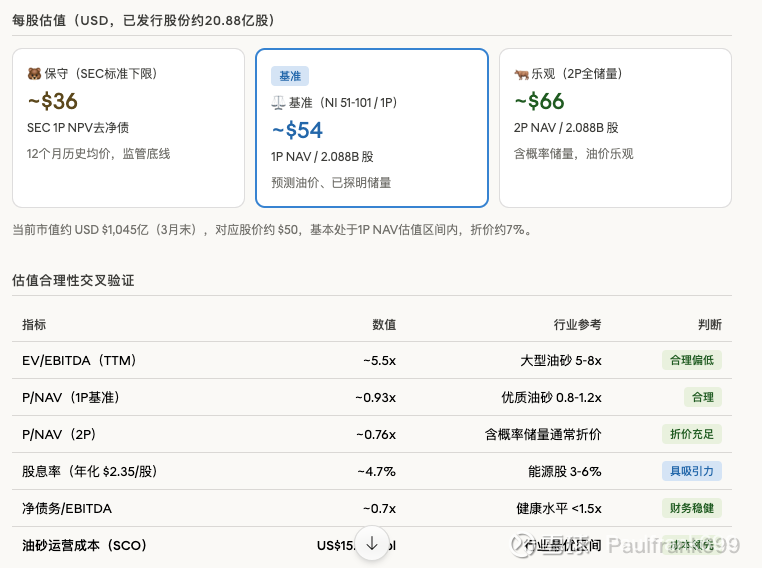Select the 基准 ~$54 valuation card
This screenshot has width=762, height=568.
(x=372, y=128)
